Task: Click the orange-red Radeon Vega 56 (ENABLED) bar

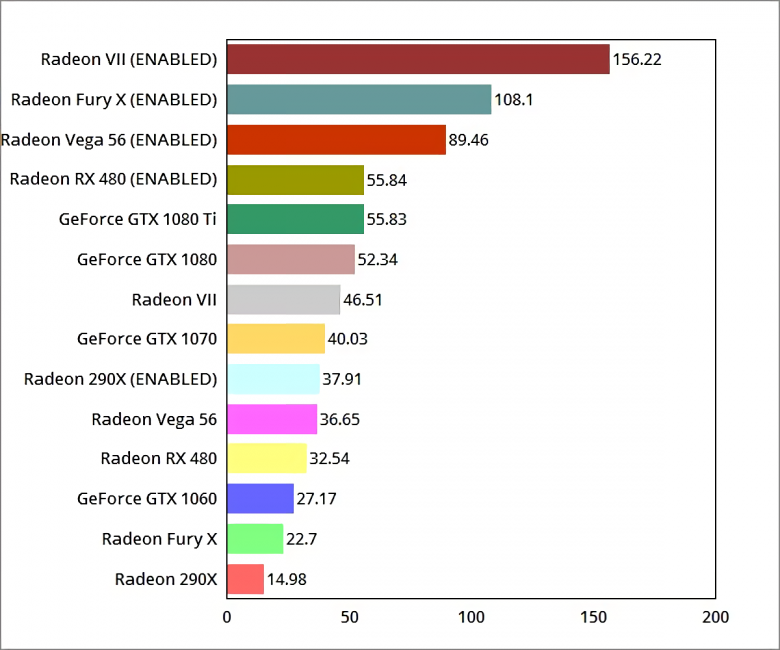Action: (x=336, y=139)
